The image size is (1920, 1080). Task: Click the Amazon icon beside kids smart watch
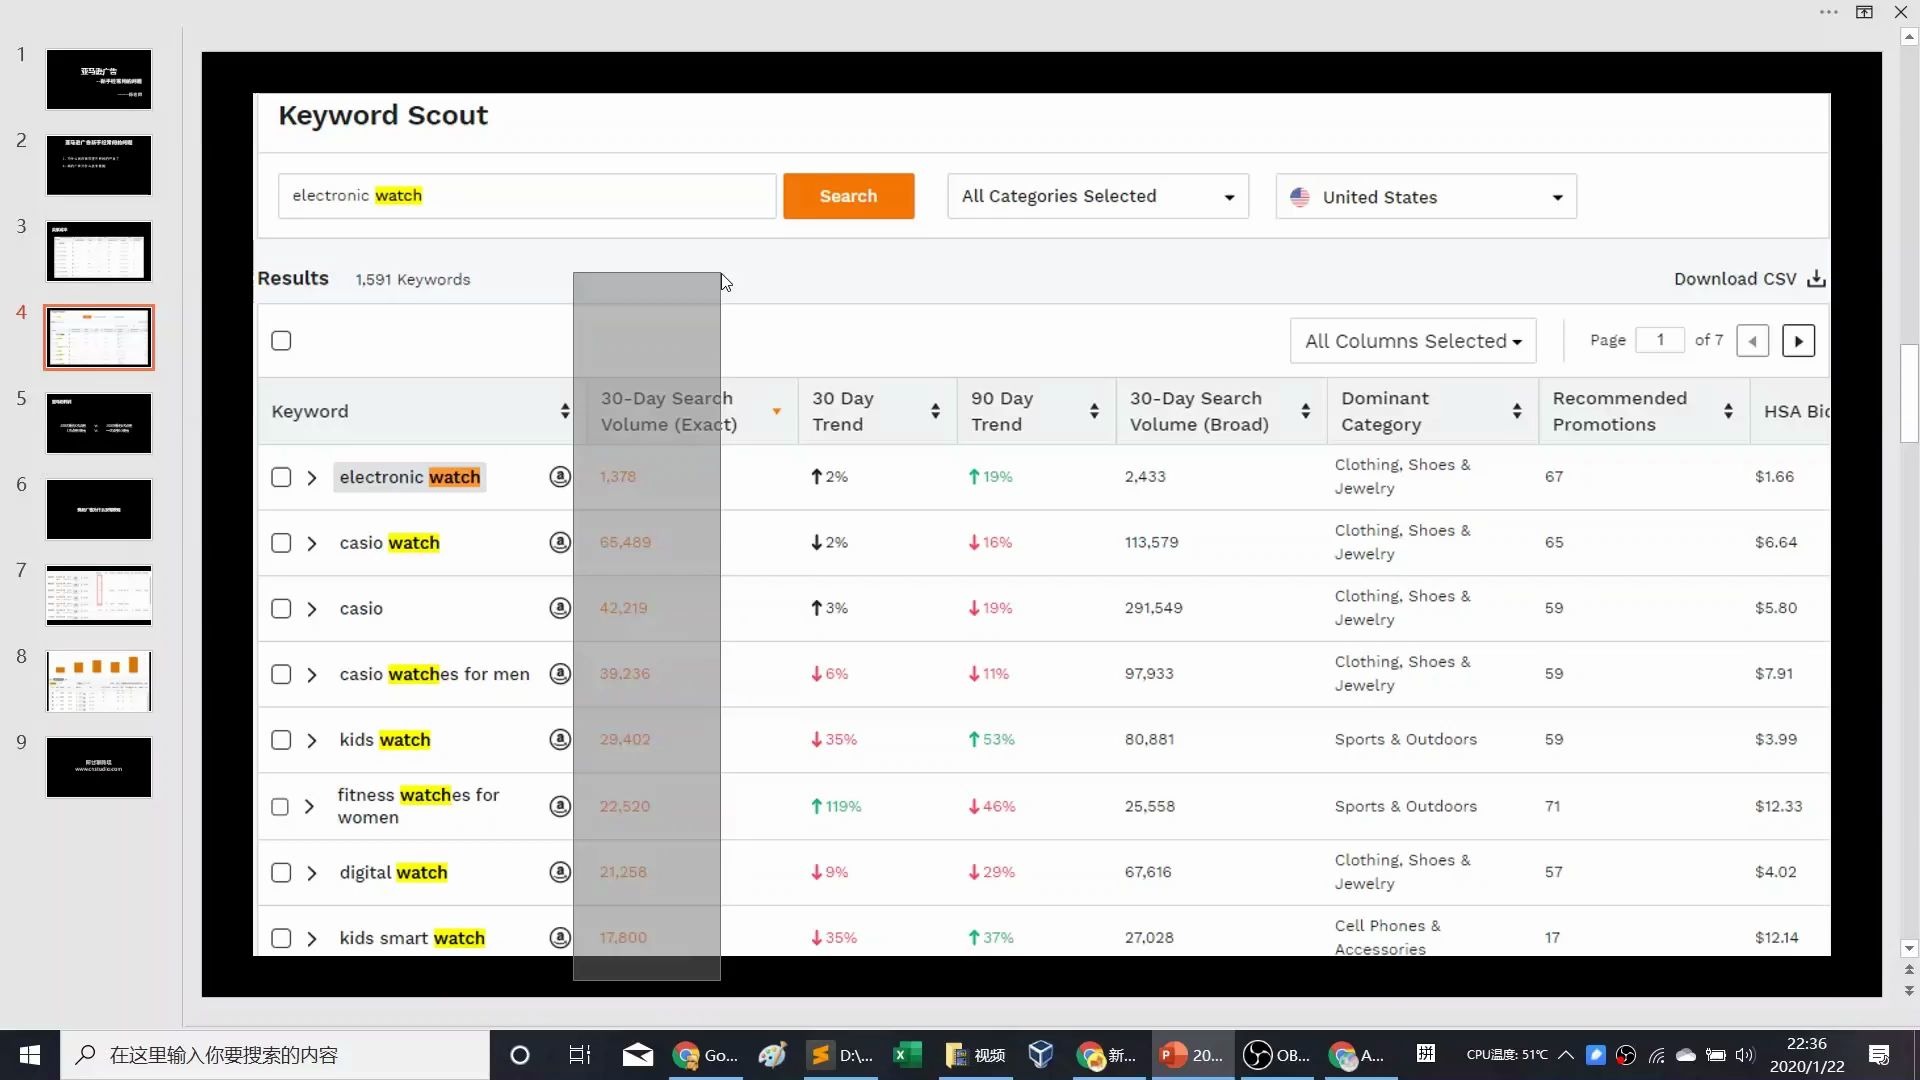point(560,938)
